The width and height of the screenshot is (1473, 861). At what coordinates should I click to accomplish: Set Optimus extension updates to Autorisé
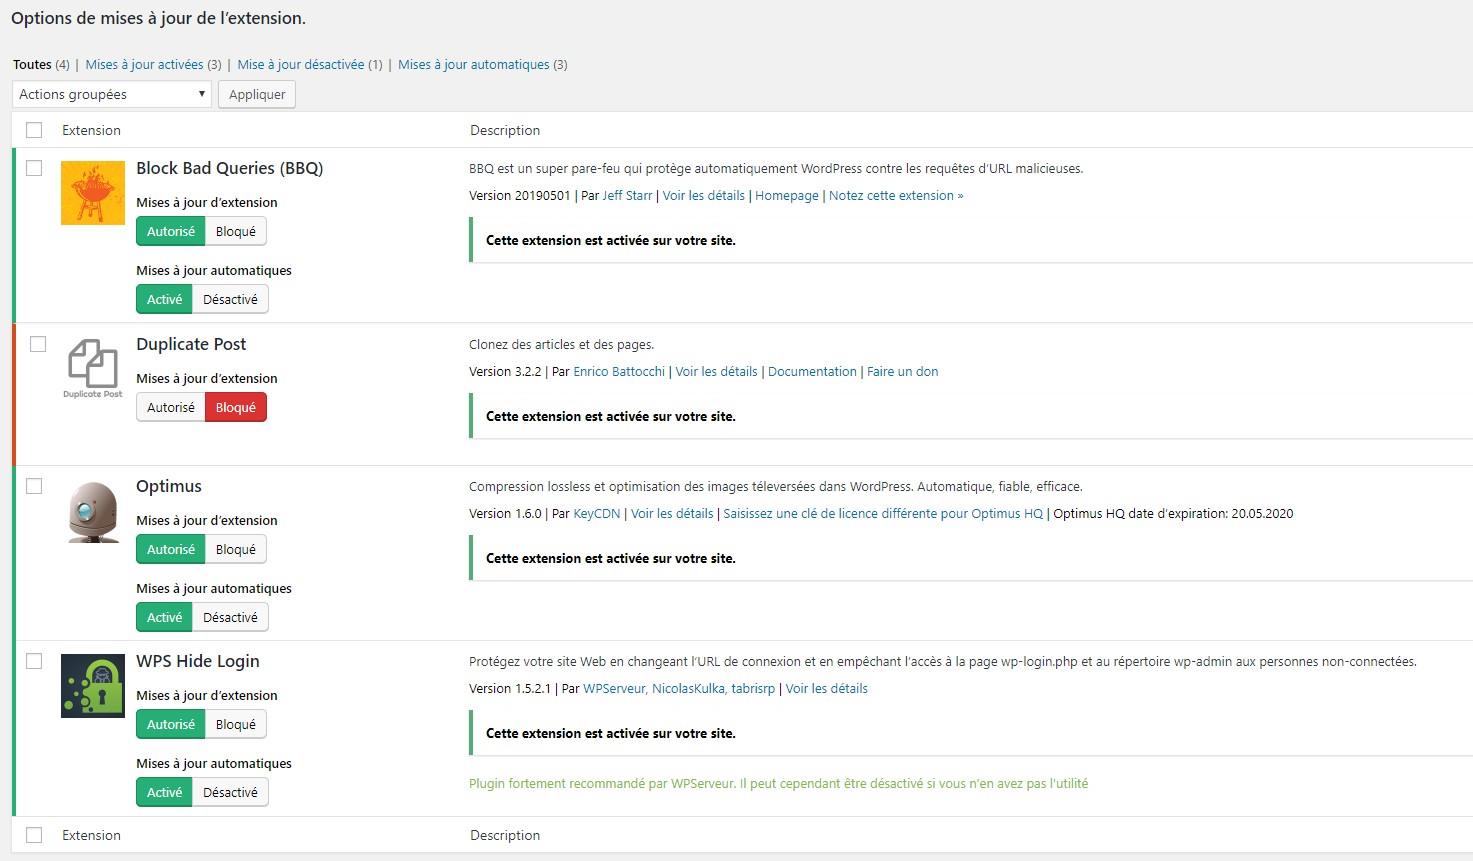(171, 549)
